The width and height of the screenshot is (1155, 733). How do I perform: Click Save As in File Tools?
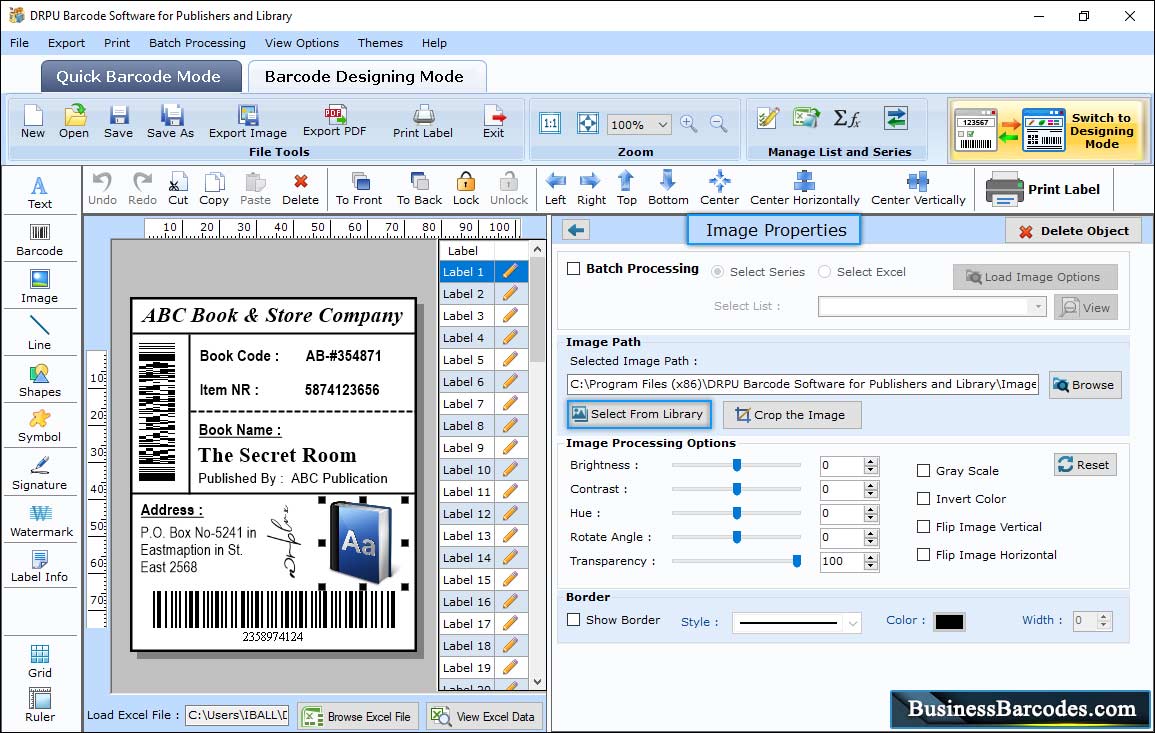click(x=170, y=122)
